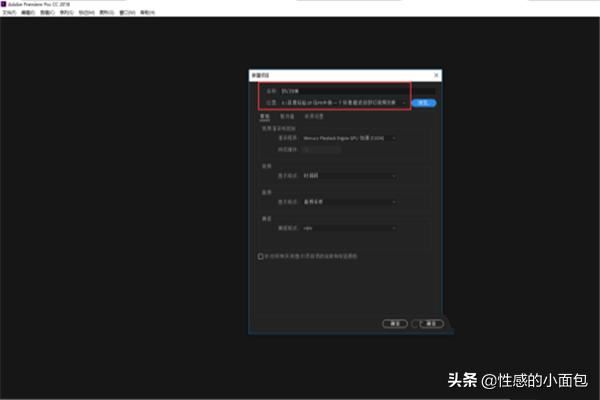
Task: Switch to the General (常规) tab
Action: click(265, 116)
